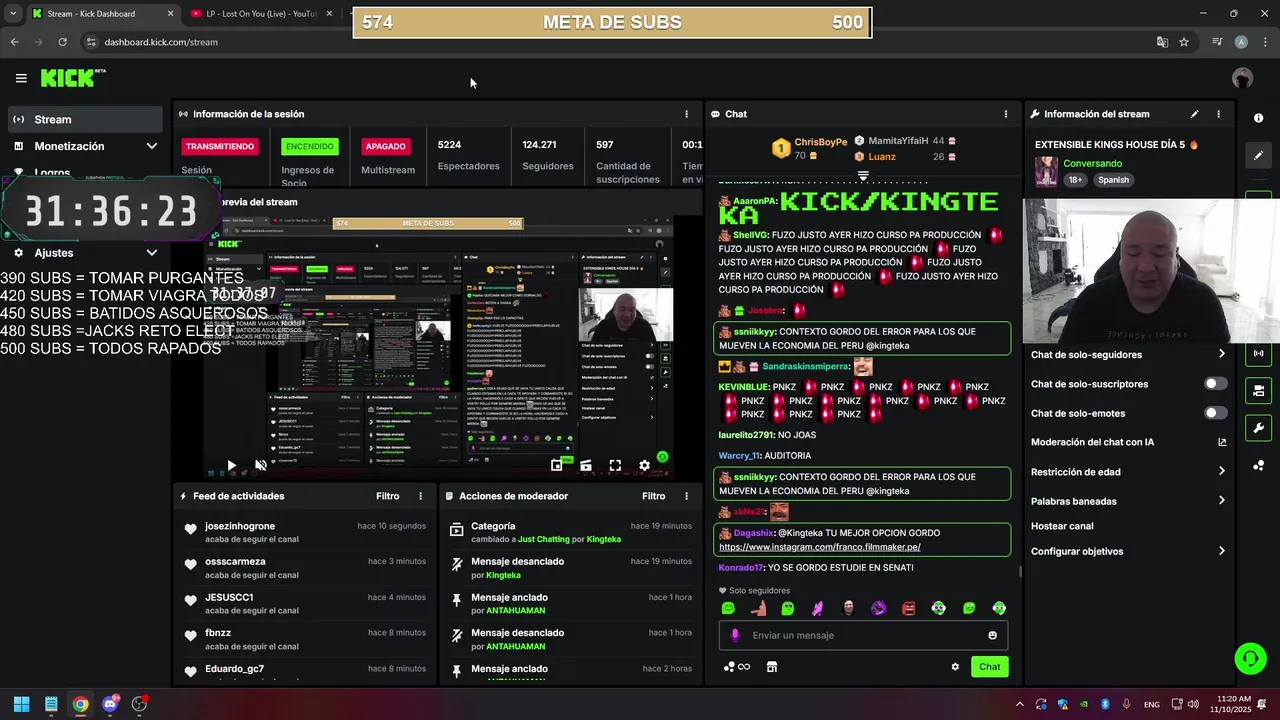
Task: Open Acciones de moderador three-dot menu
Action: 686,496
